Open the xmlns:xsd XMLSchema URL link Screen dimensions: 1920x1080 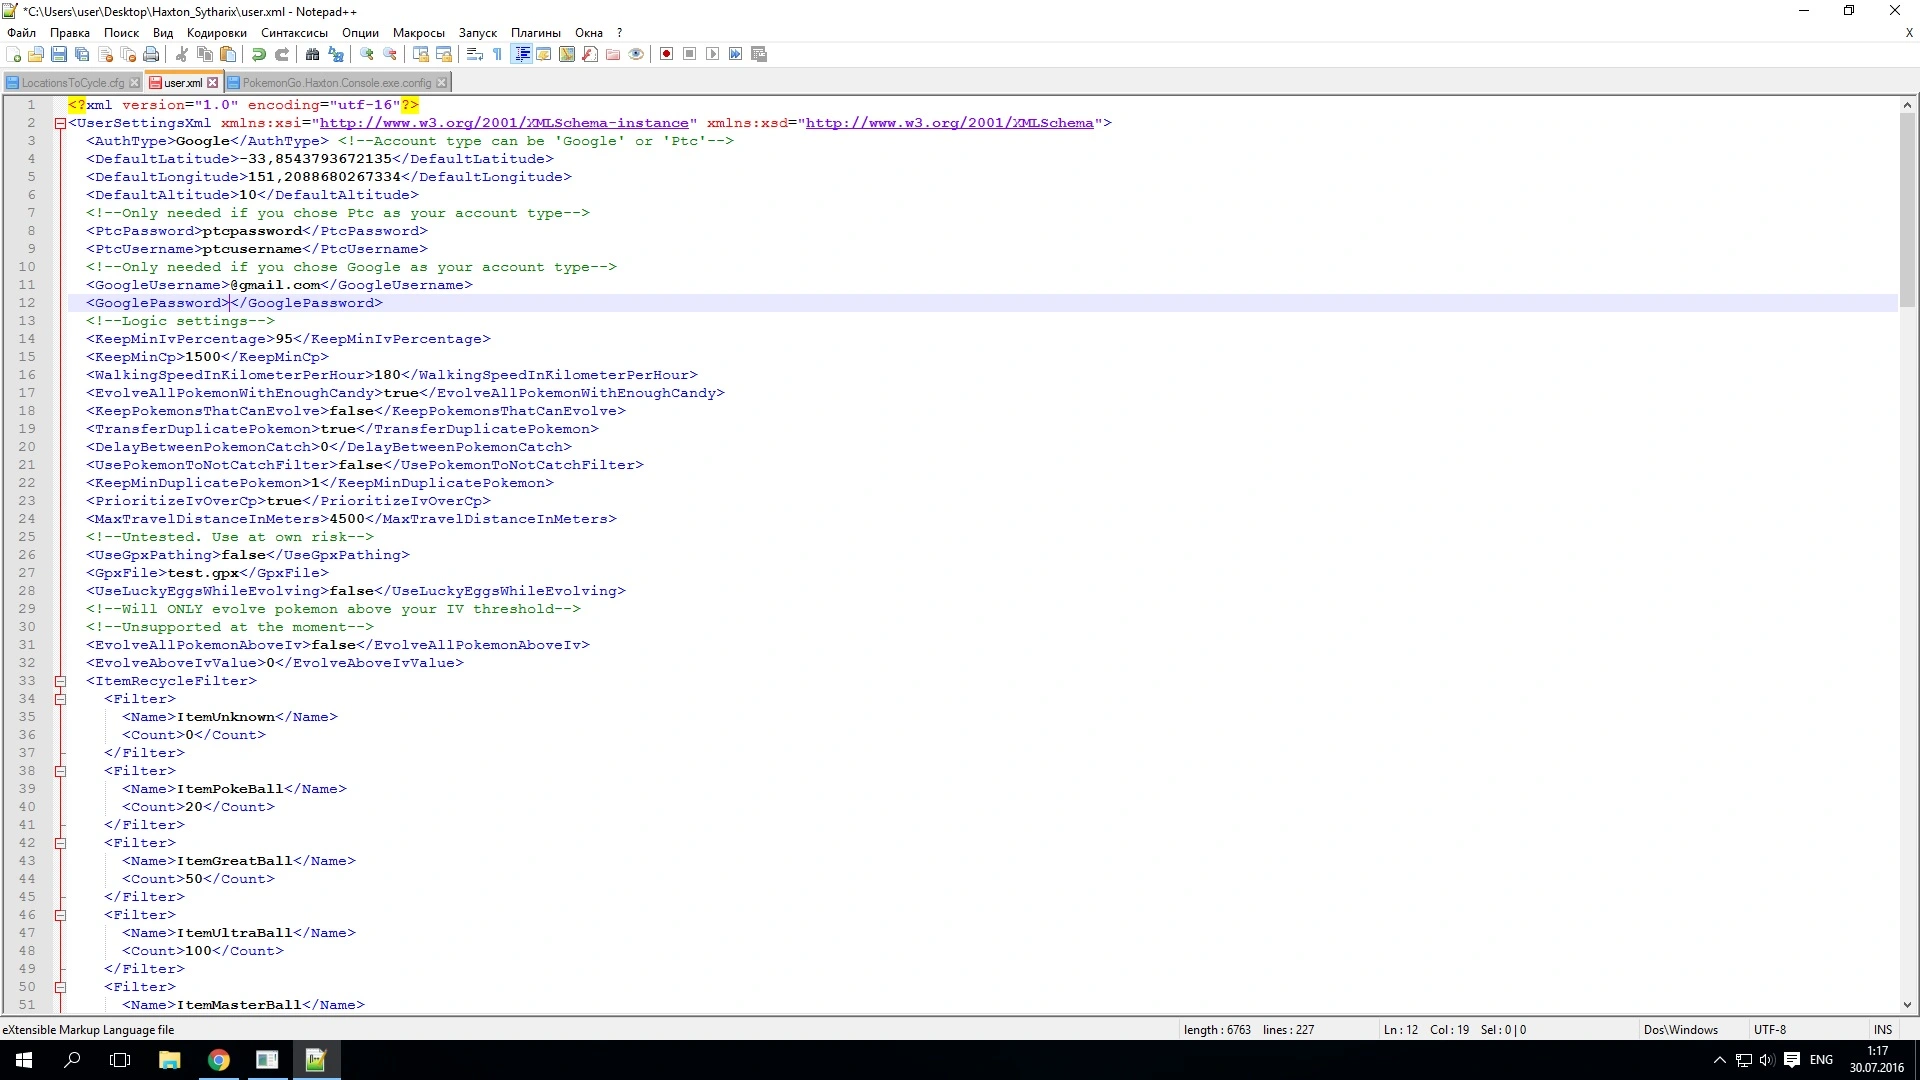pyautogui.click(x=949, y=123)
